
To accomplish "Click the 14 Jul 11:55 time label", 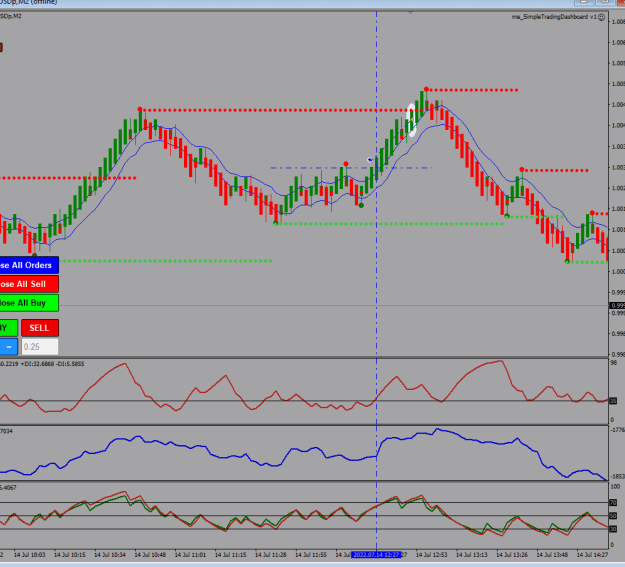I will tap(311, 555).
